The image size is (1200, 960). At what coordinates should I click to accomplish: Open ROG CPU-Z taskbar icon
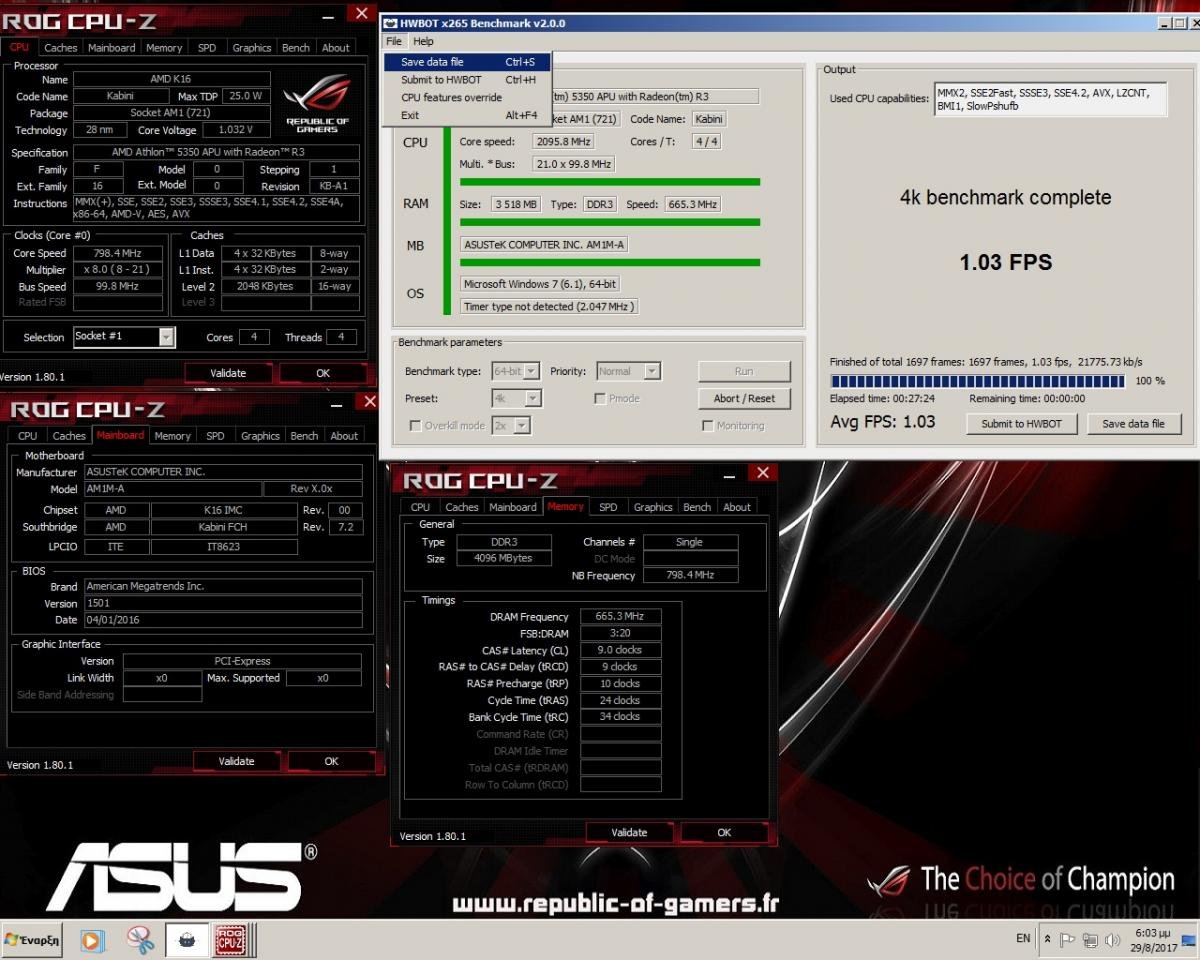point(231,940)
